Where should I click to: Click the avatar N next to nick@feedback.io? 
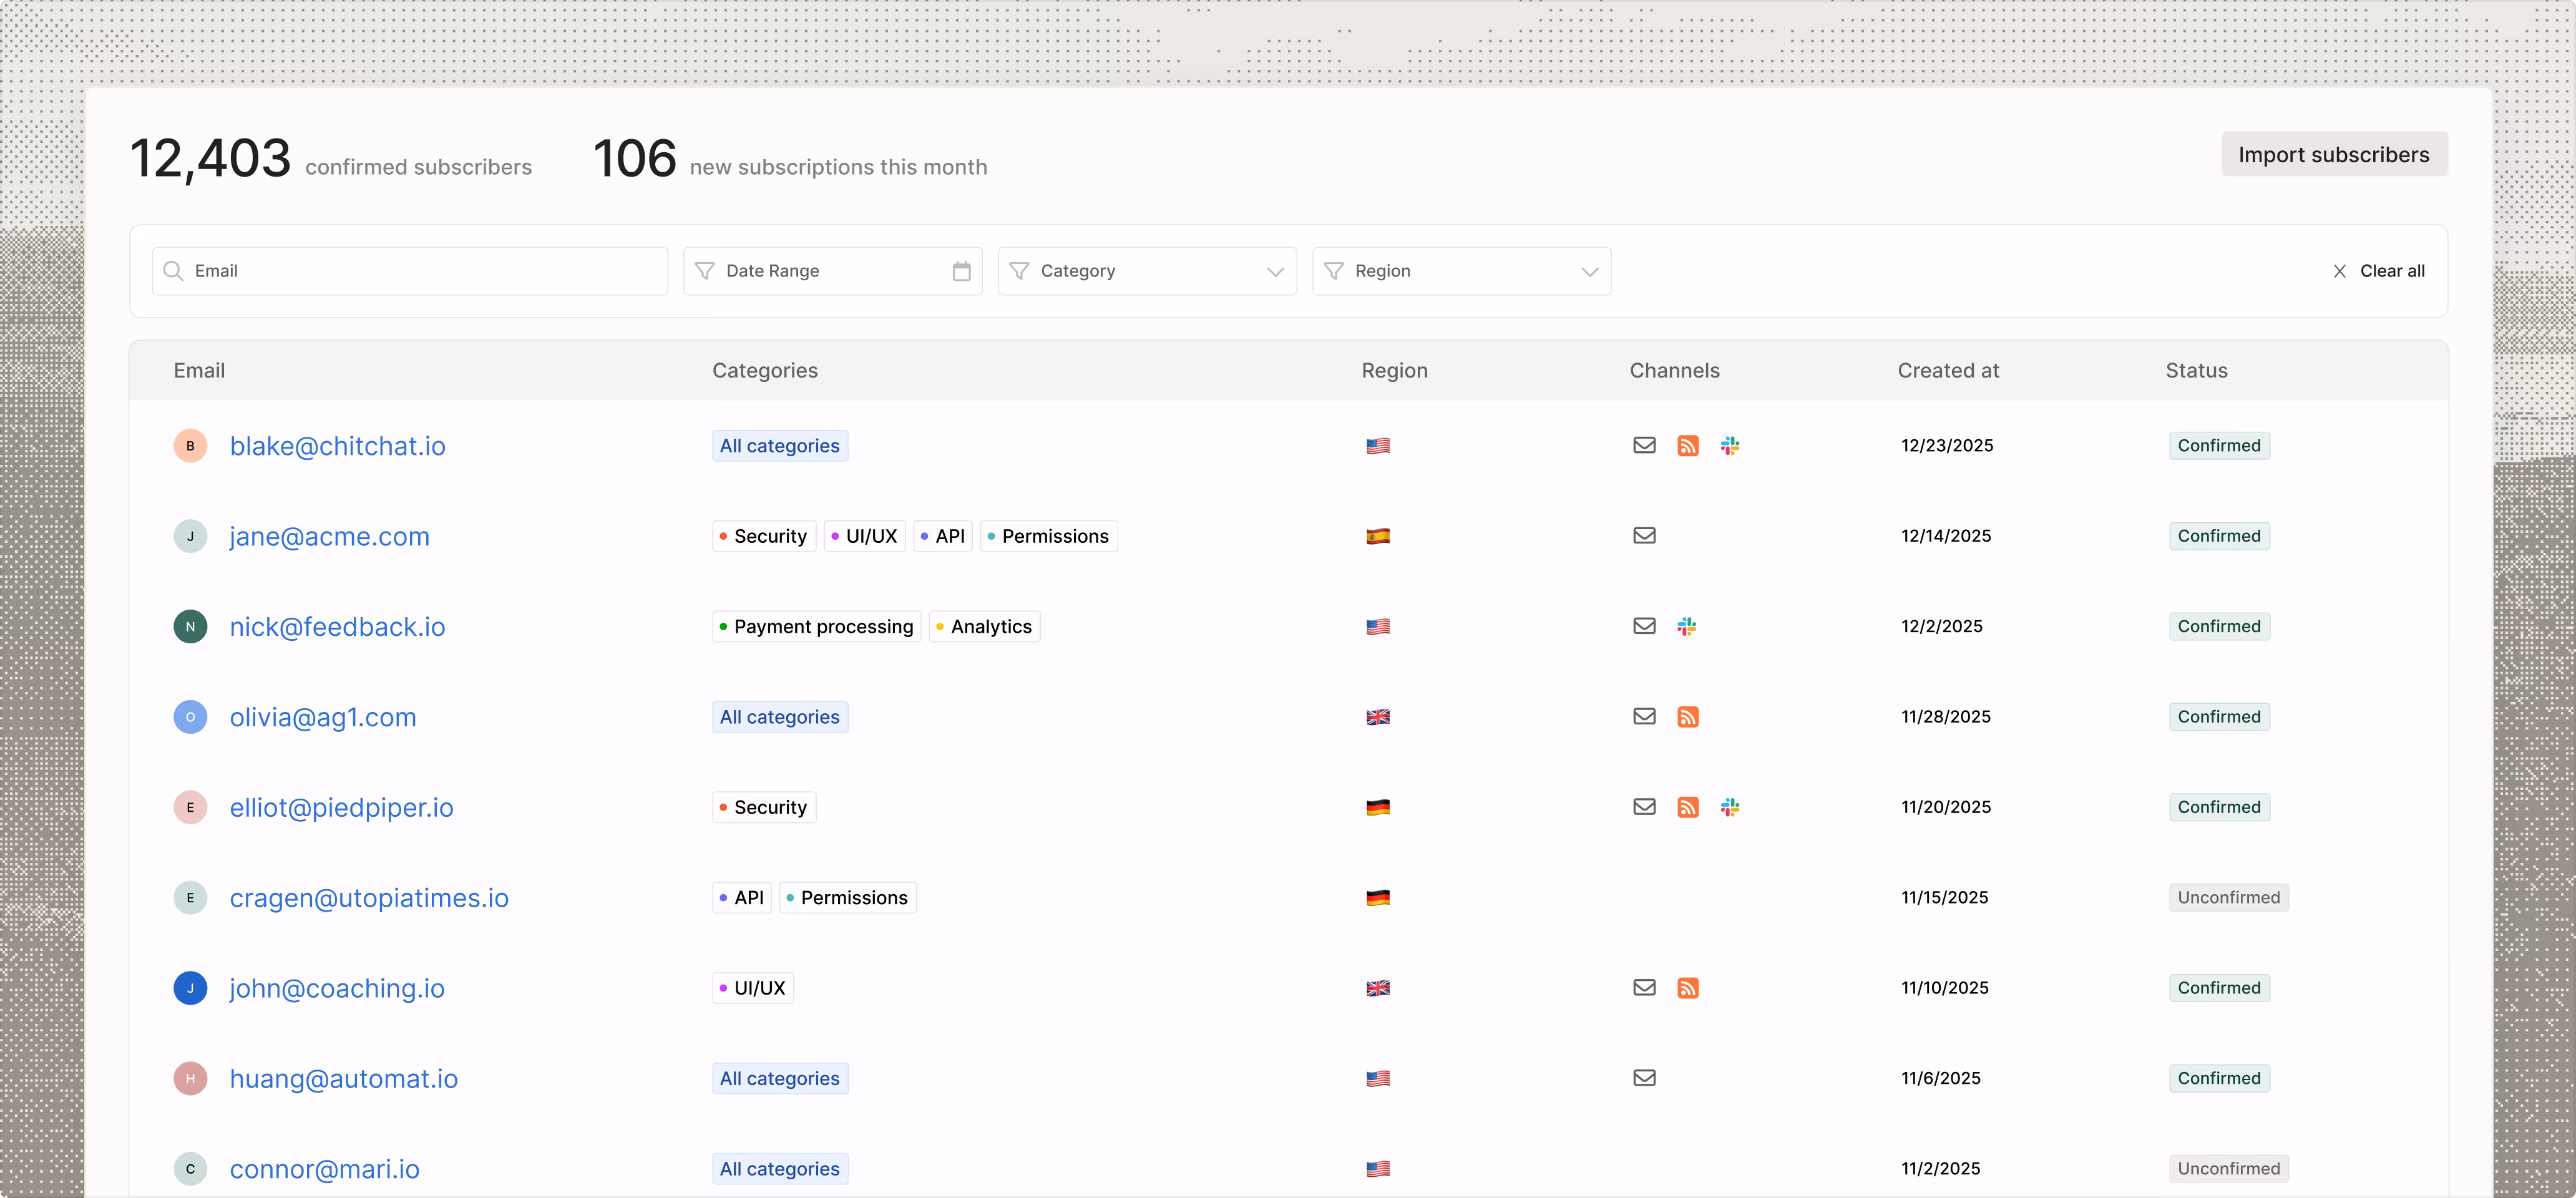pyautogui.click(x=190, y=627)
